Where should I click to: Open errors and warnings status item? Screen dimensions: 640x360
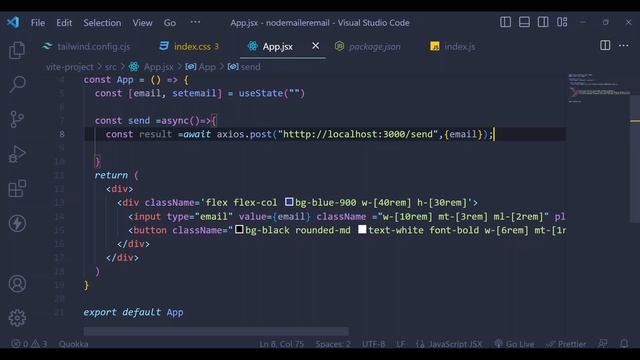(29, 344)
